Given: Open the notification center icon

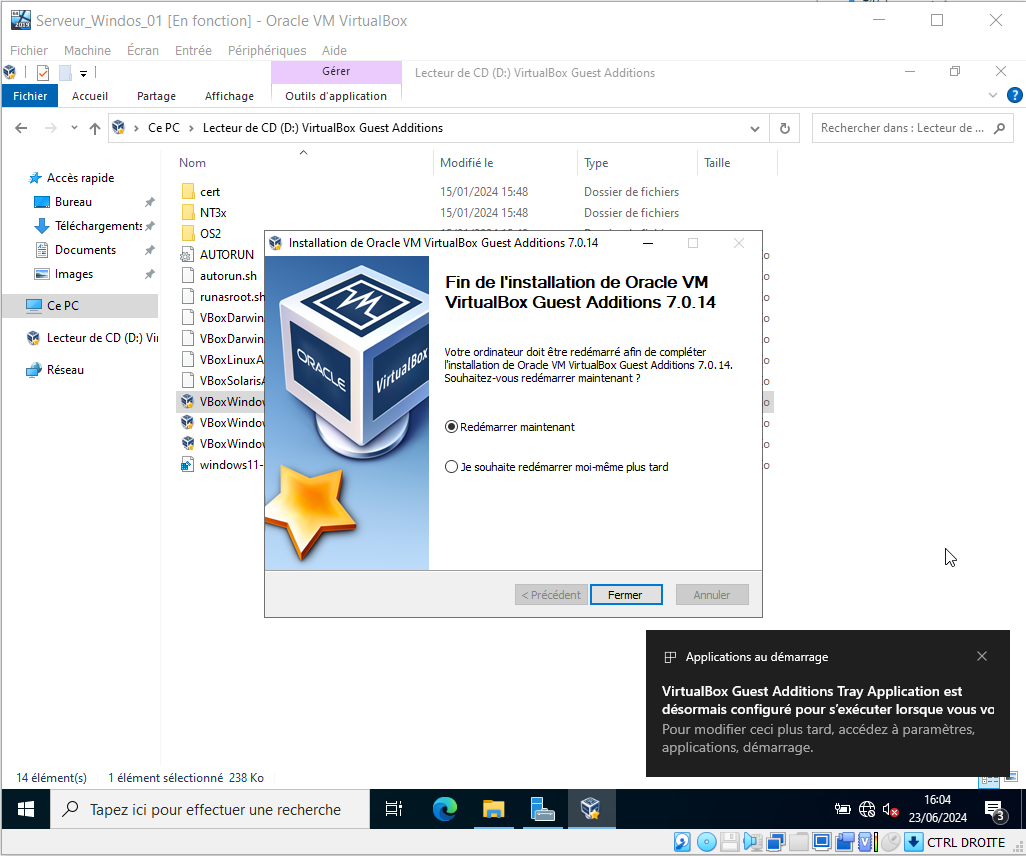Looking at the screenshot, I should point(994,809).
